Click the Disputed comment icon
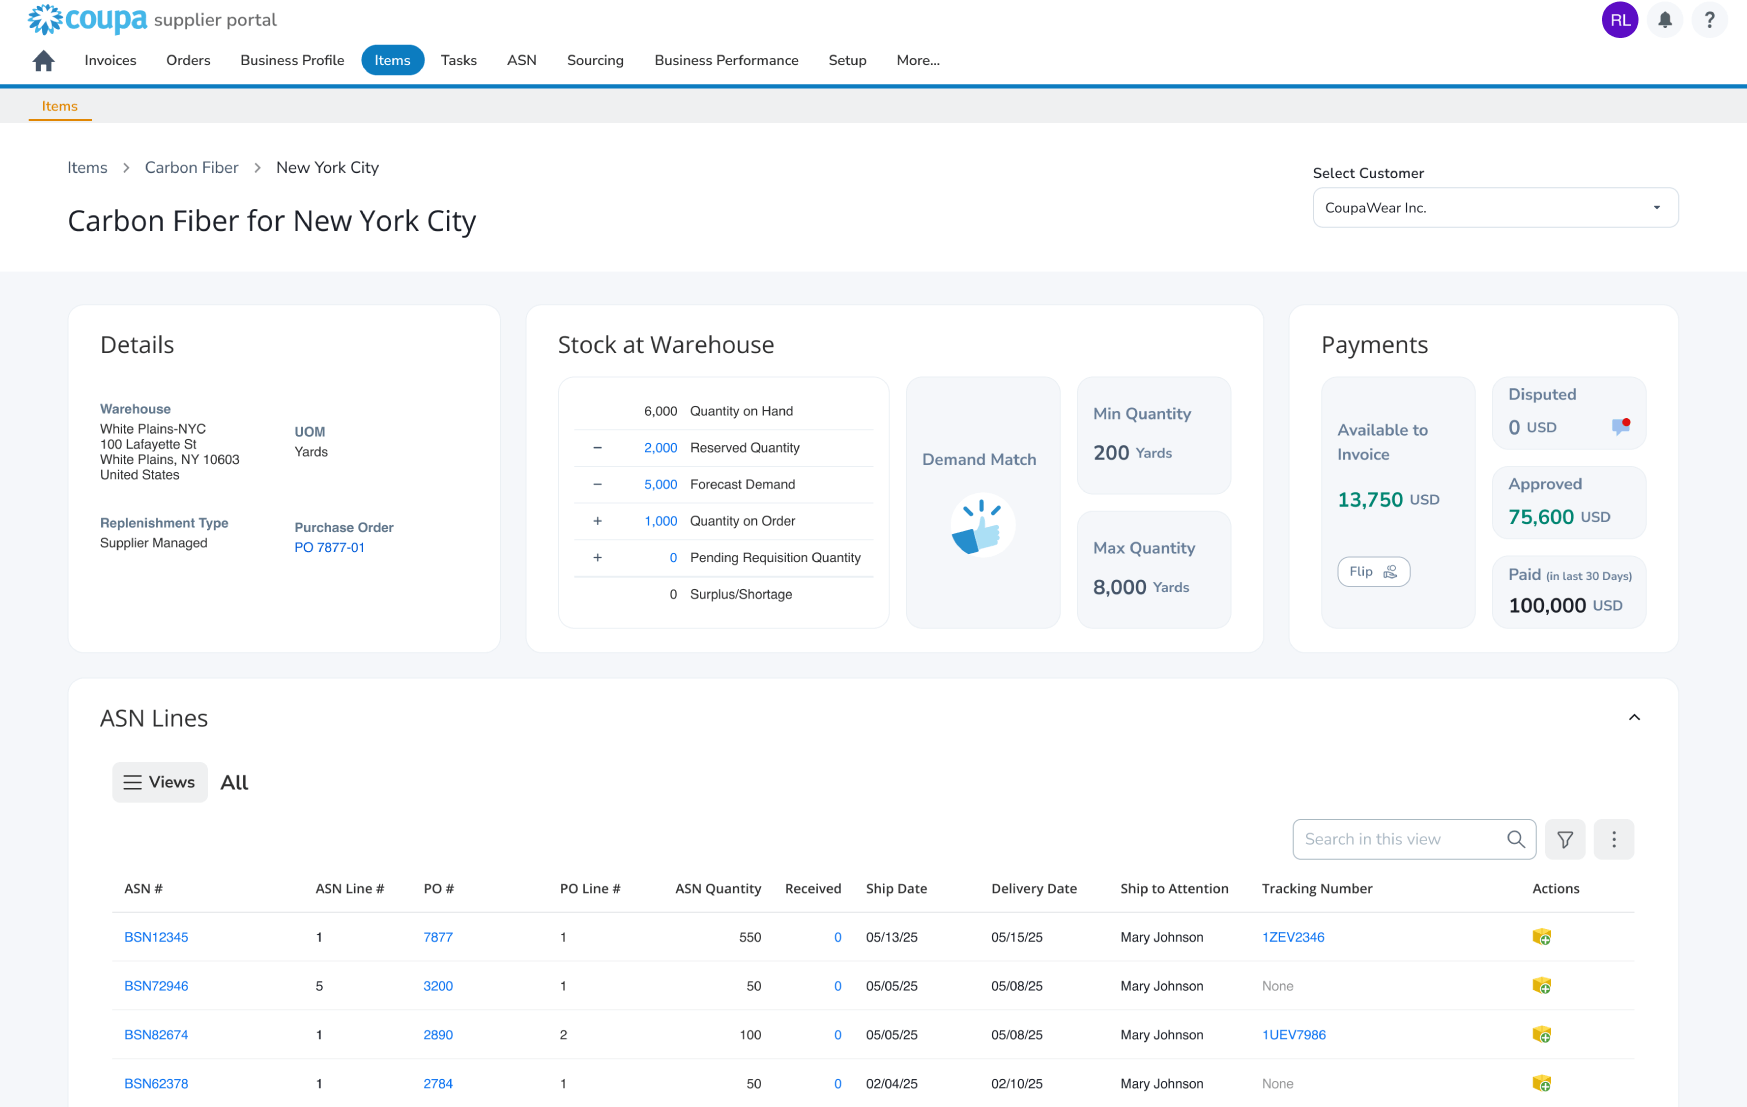Viewport: 1747px width, 1107px height. (x=1621, y=427)
